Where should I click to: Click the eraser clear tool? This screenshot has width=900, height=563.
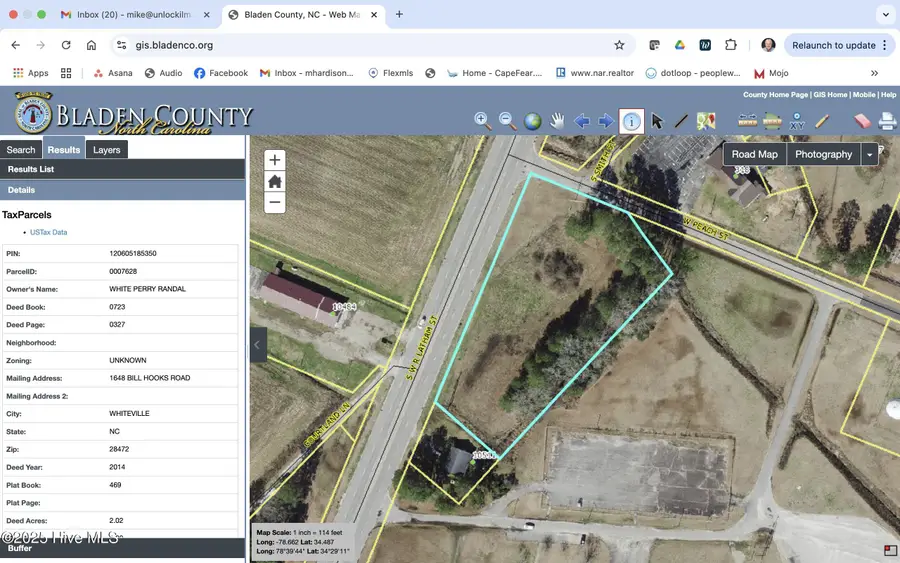(862, 121)
